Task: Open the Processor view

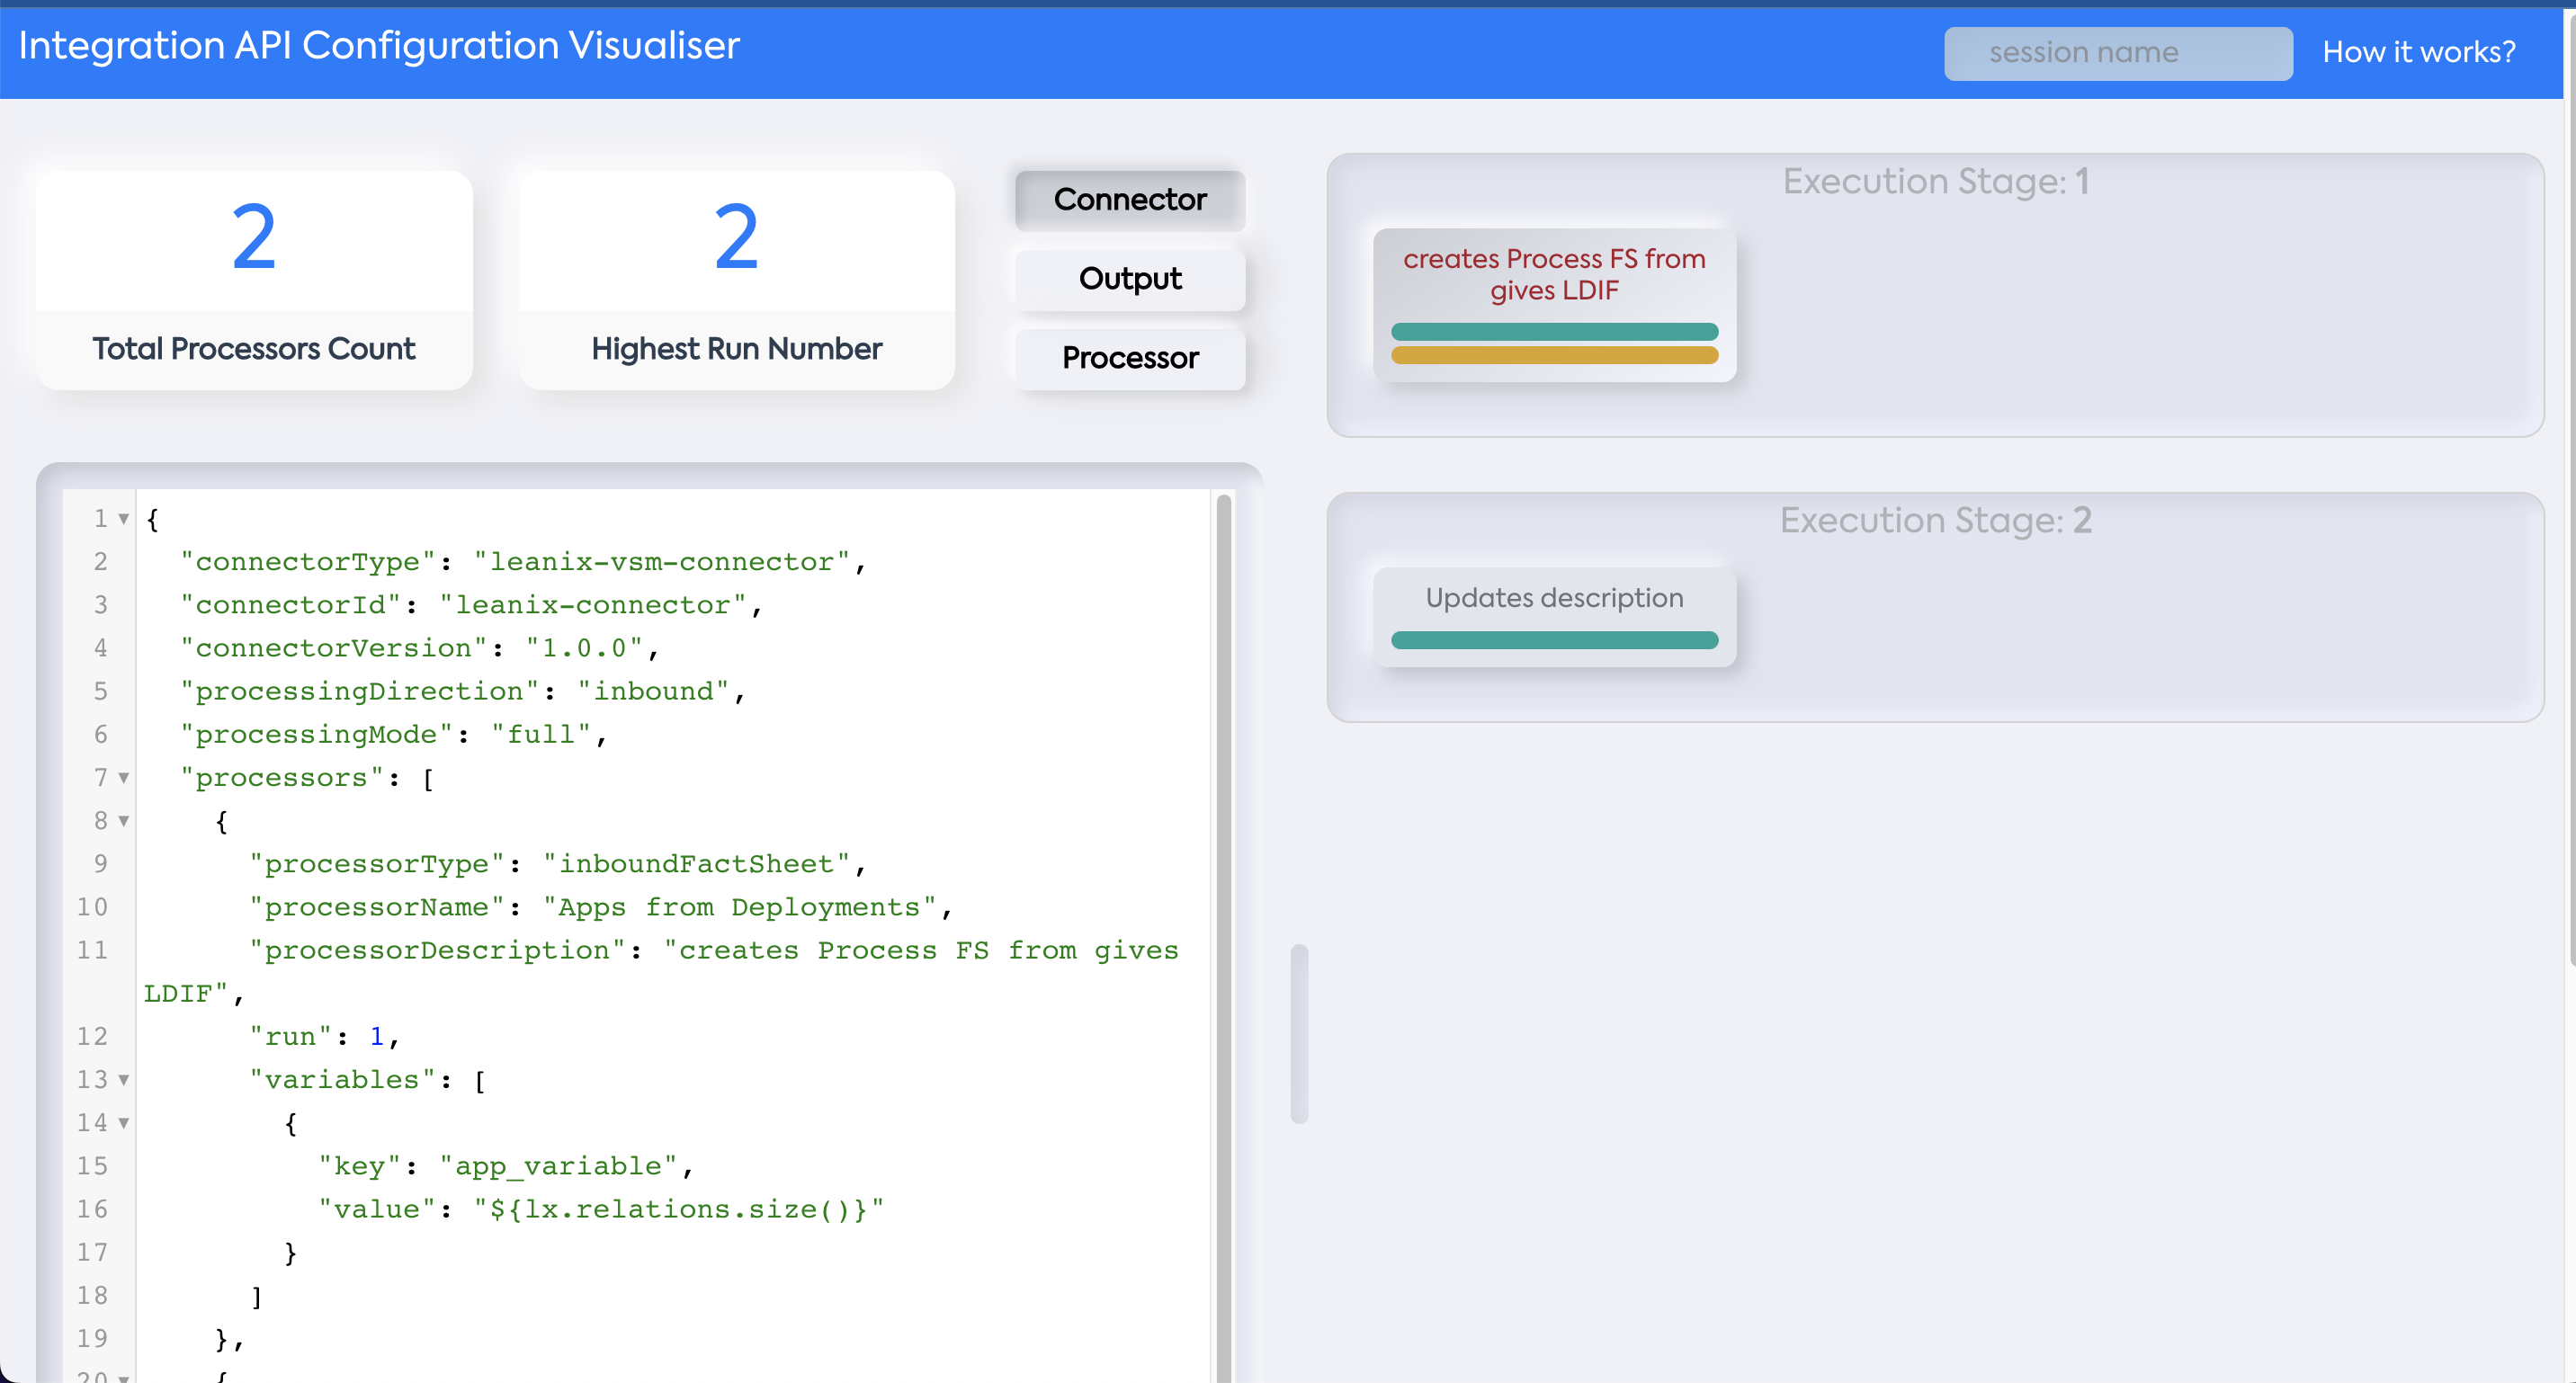Action: point(1129,358)
